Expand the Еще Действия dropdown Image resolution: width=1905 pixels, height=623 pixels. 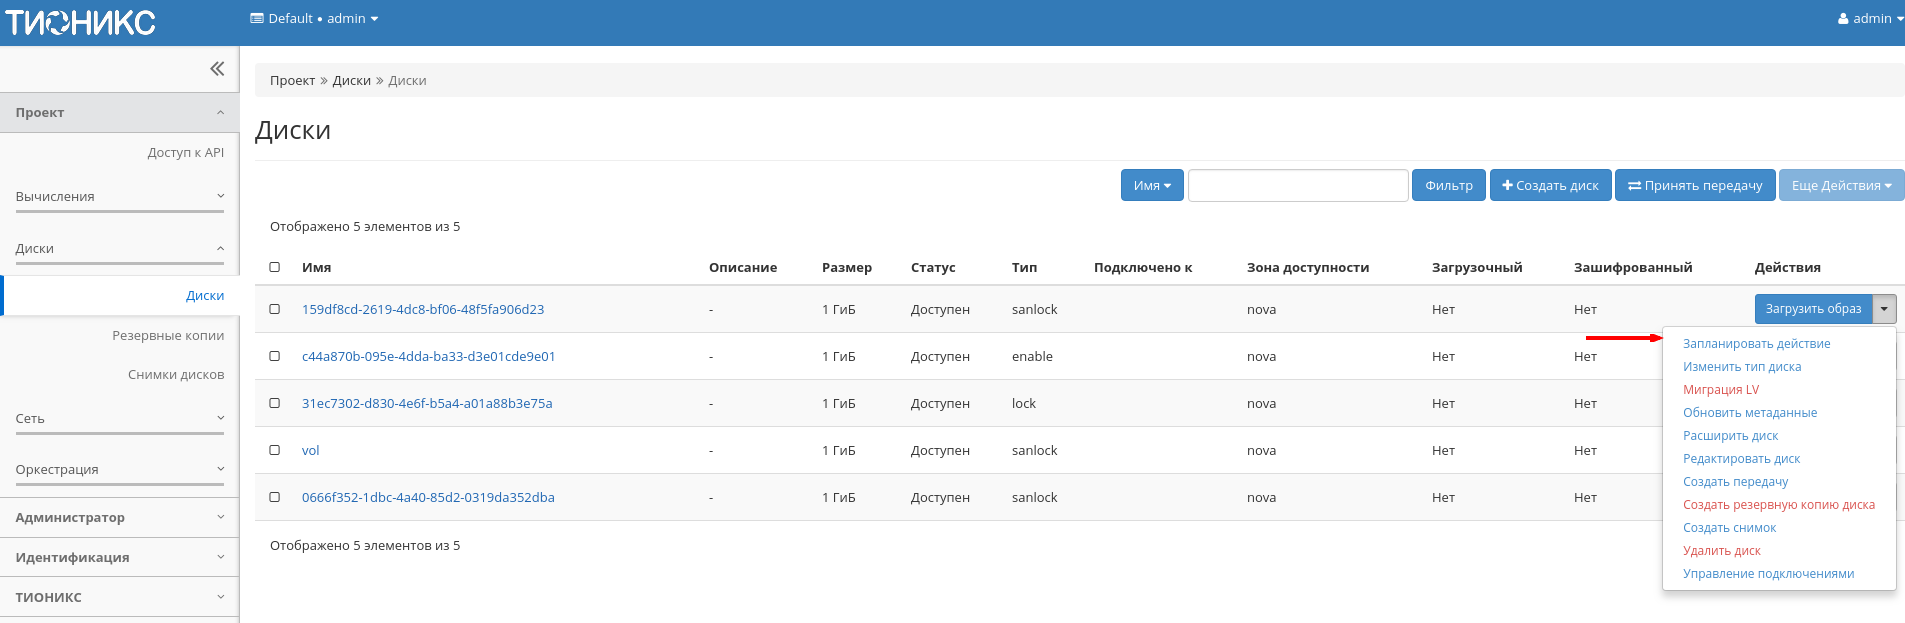click(x=1840, y=185)
